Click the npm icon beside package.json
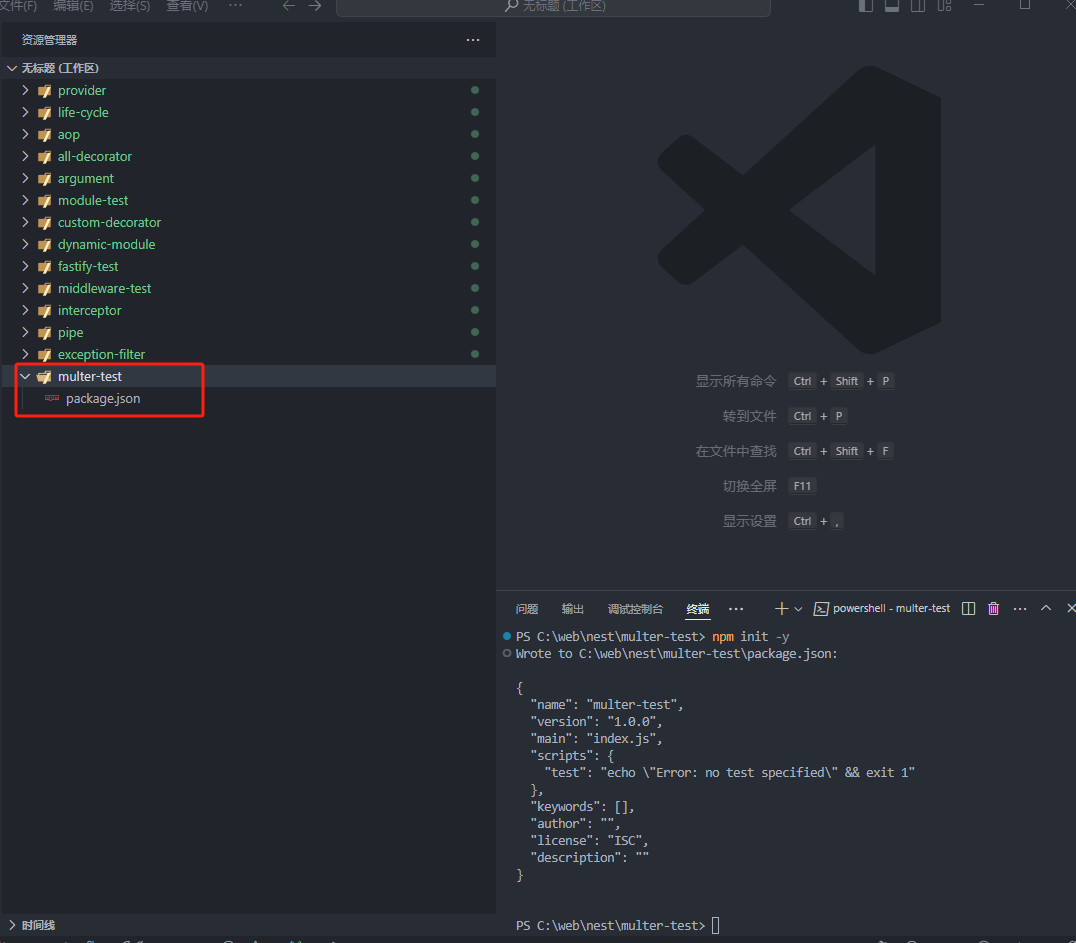Screen dimensions: 1076x943 click(51, 398)
